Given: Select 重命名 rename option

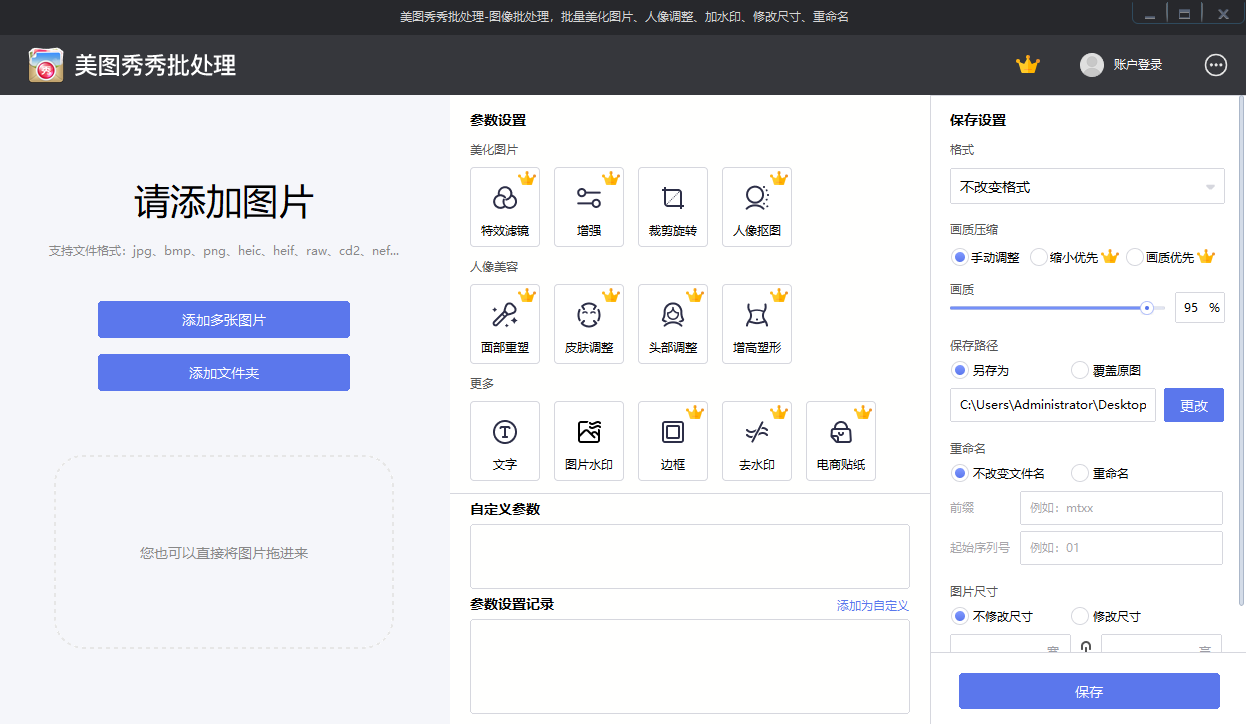Looking at the screenshot, I should pos(1101,473).
